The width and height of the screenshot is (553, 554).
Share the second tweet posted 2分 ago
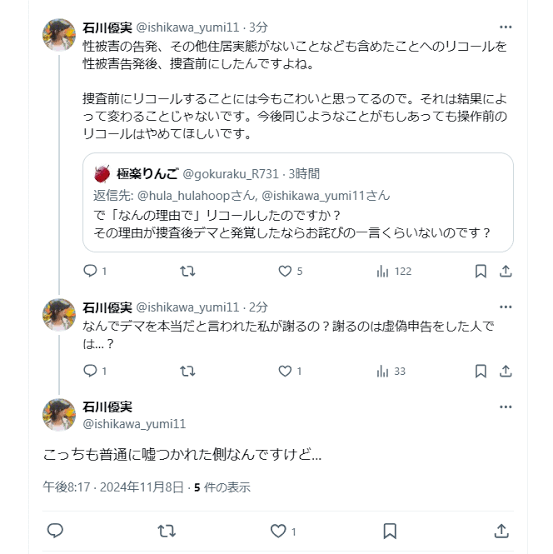(x=506, y=371)
